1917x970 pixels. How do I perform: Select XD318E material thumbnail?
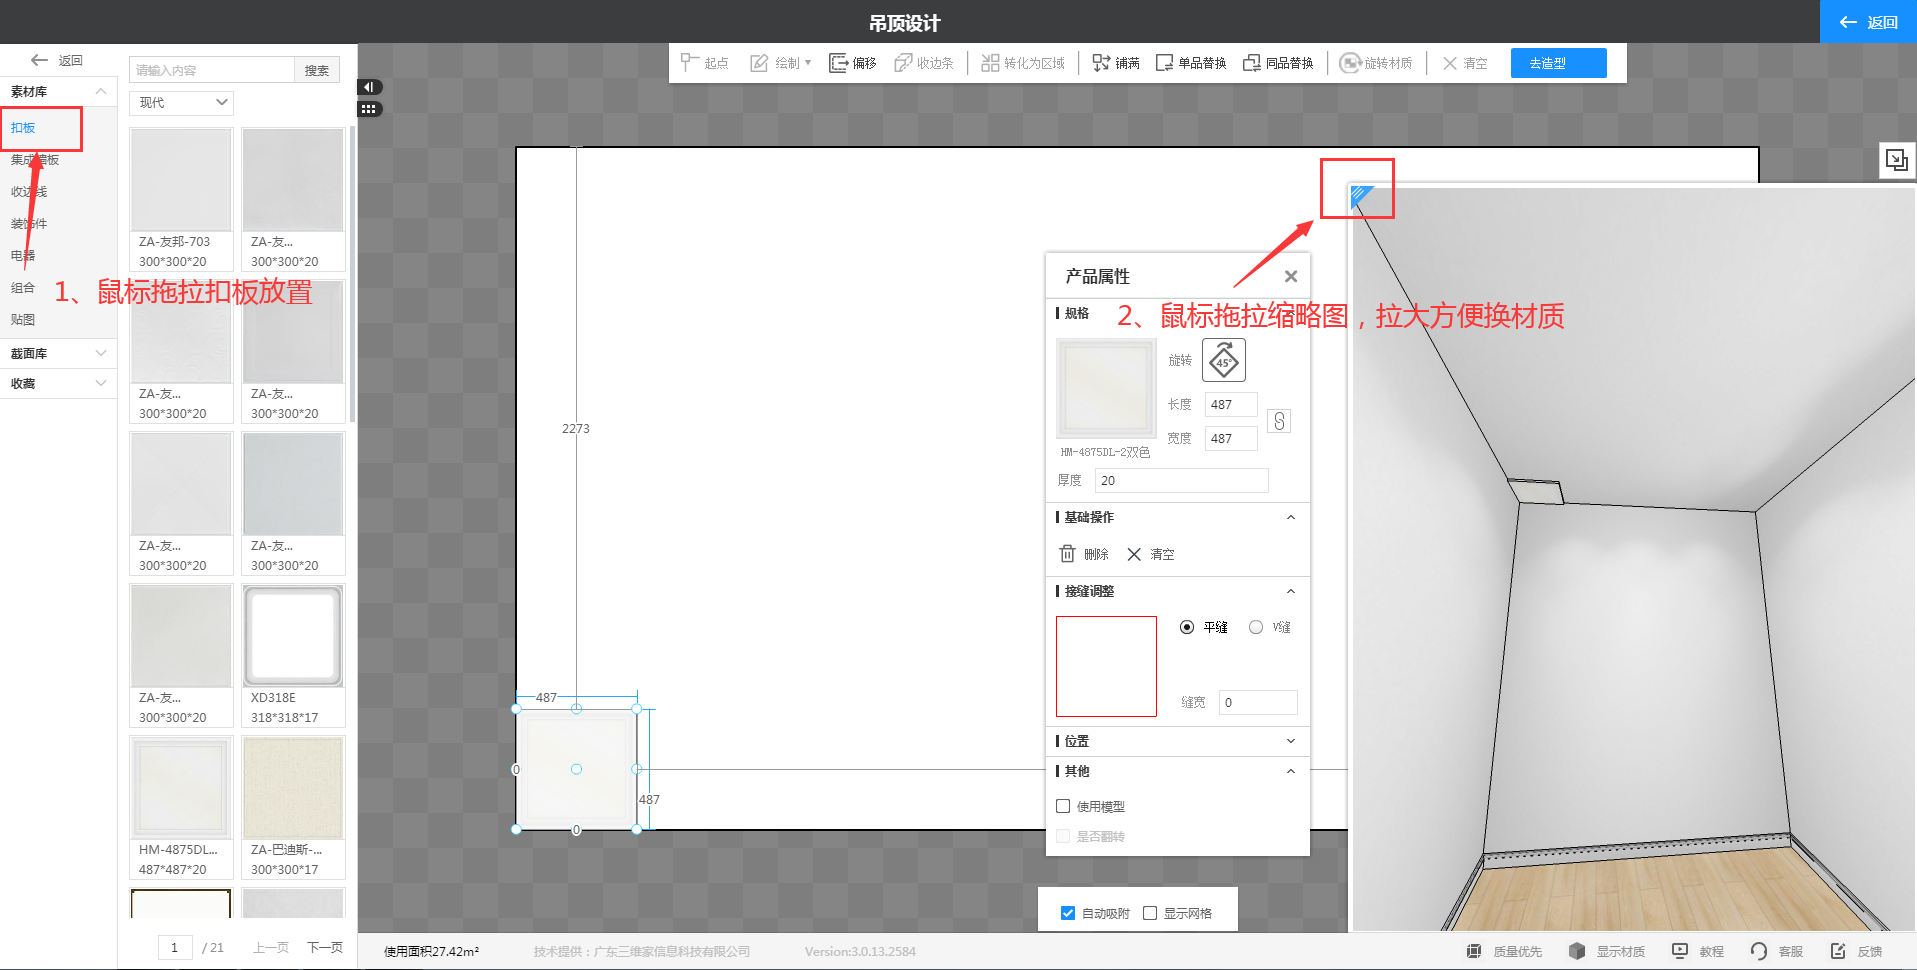click(293, 636)
